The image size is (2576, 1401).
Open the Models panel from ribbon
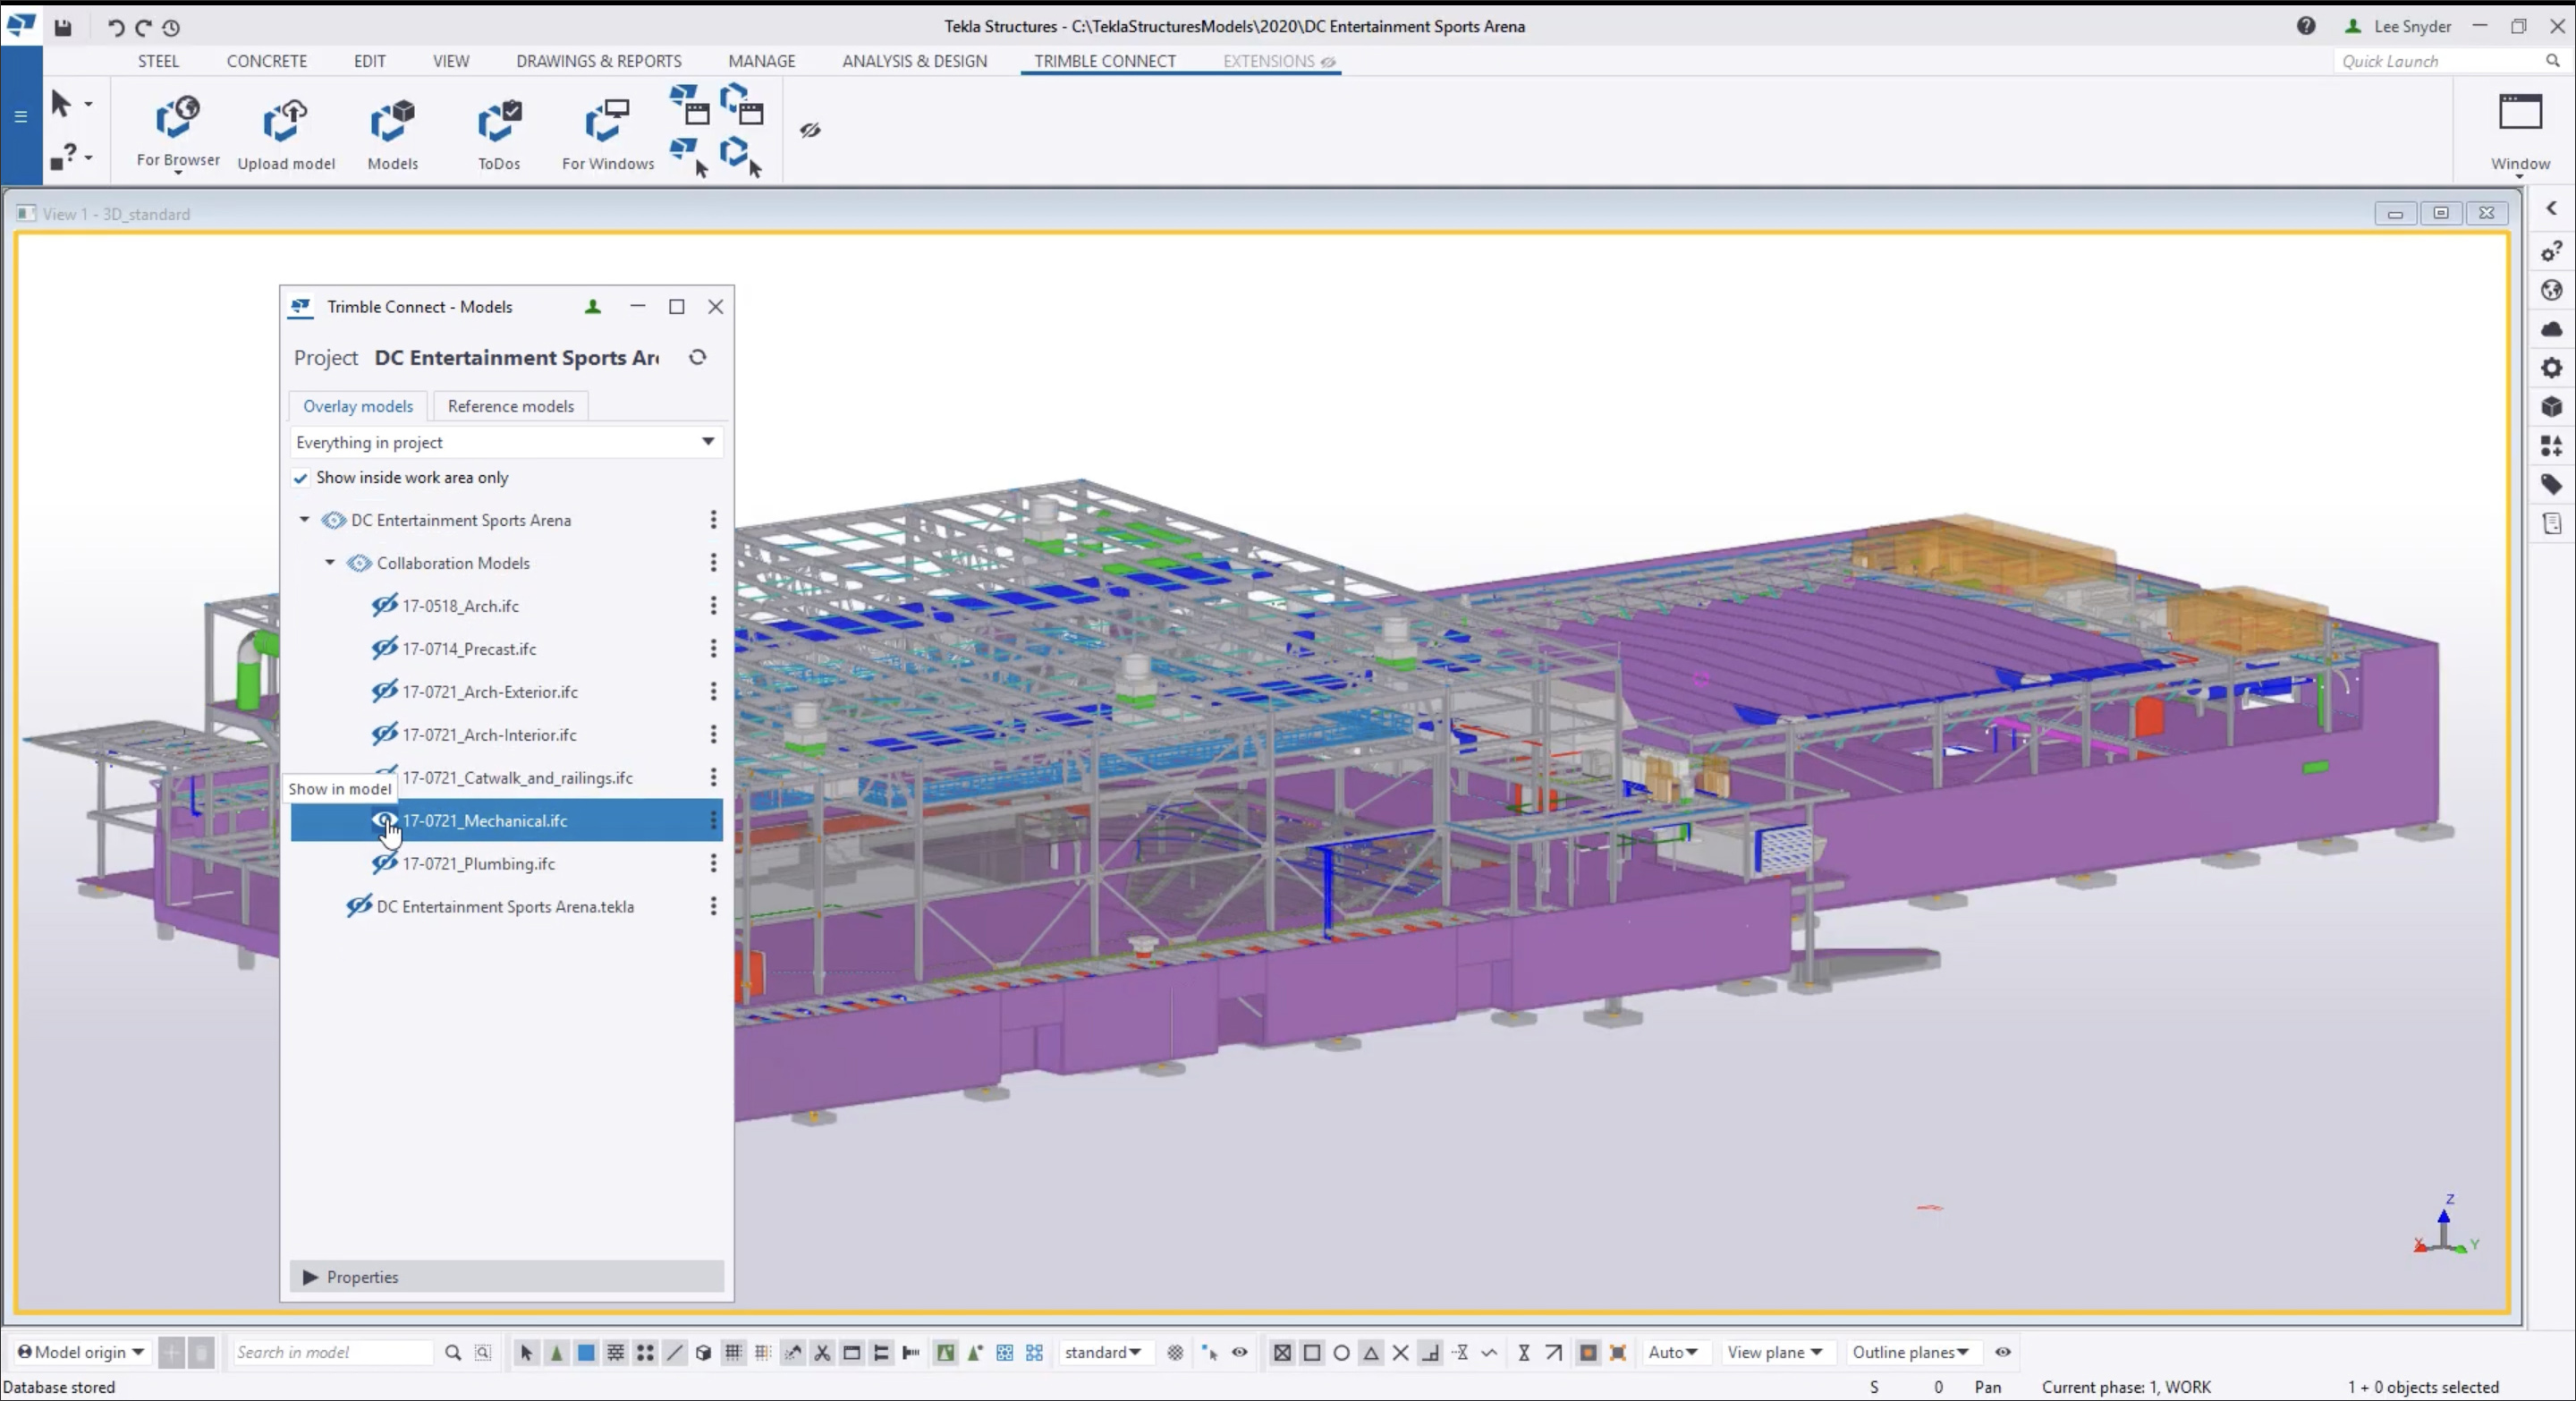pyautogui.click(x=392, y=133)
